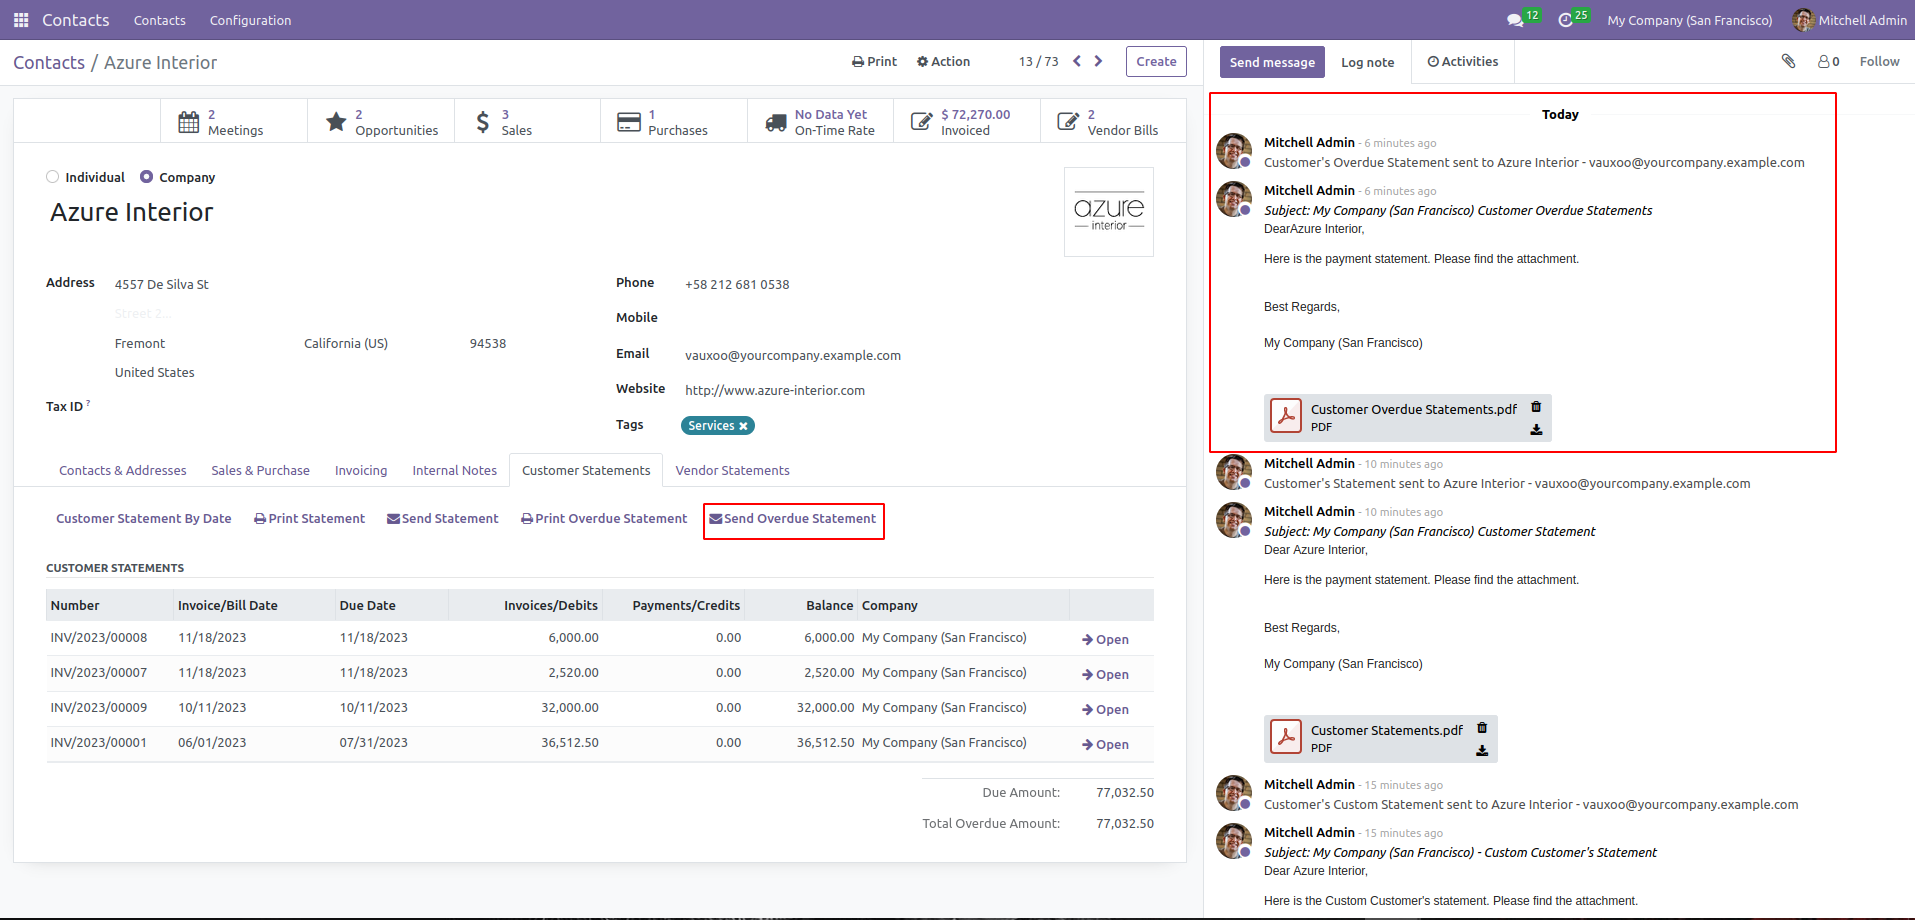The image size is (1915, 920).
Task: Open the Customer Statements.pdf file icon
Action: pos(1286,736)
